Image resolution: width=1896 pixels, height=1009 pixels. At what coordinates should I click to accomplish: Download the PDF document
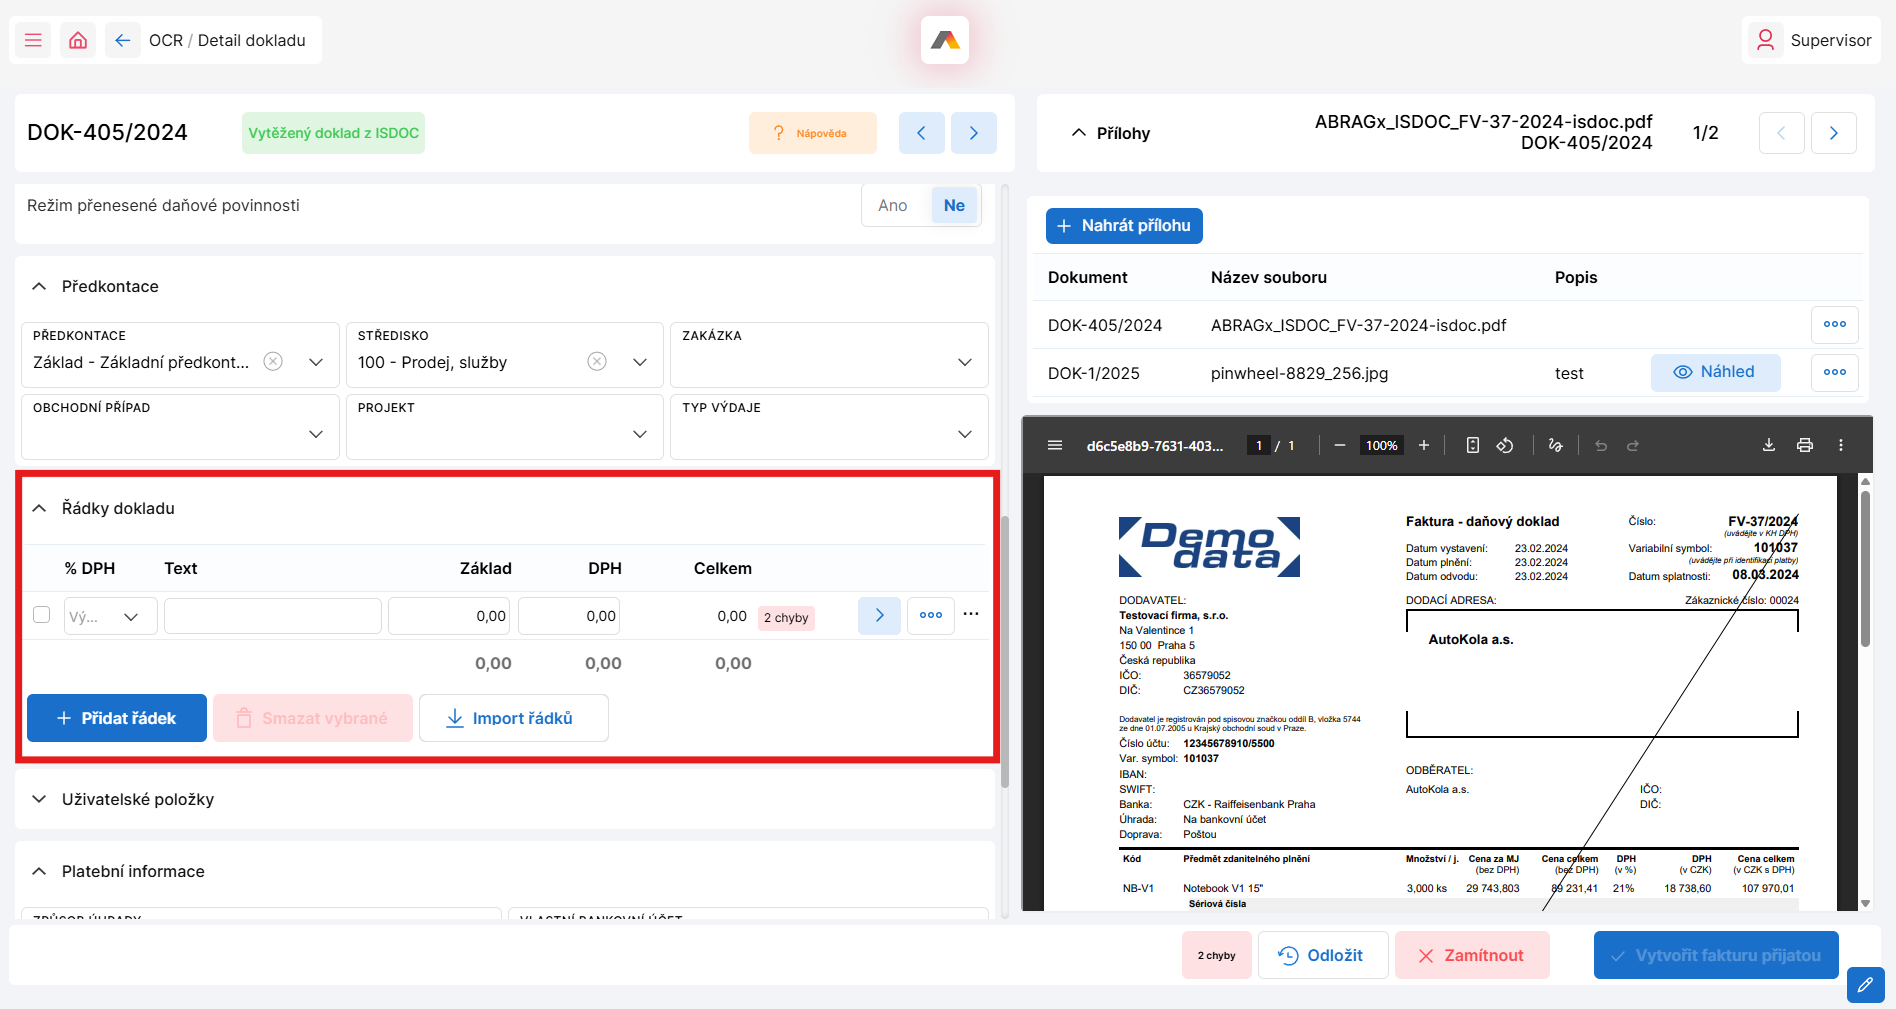[x=1769, y=445]
